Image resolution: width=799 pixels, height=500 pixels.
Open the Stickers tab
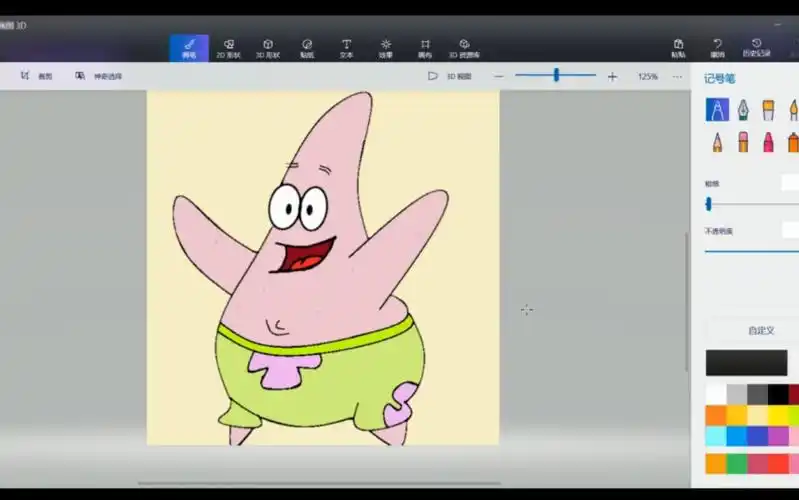pyautogui.click(x=307, y=48)
